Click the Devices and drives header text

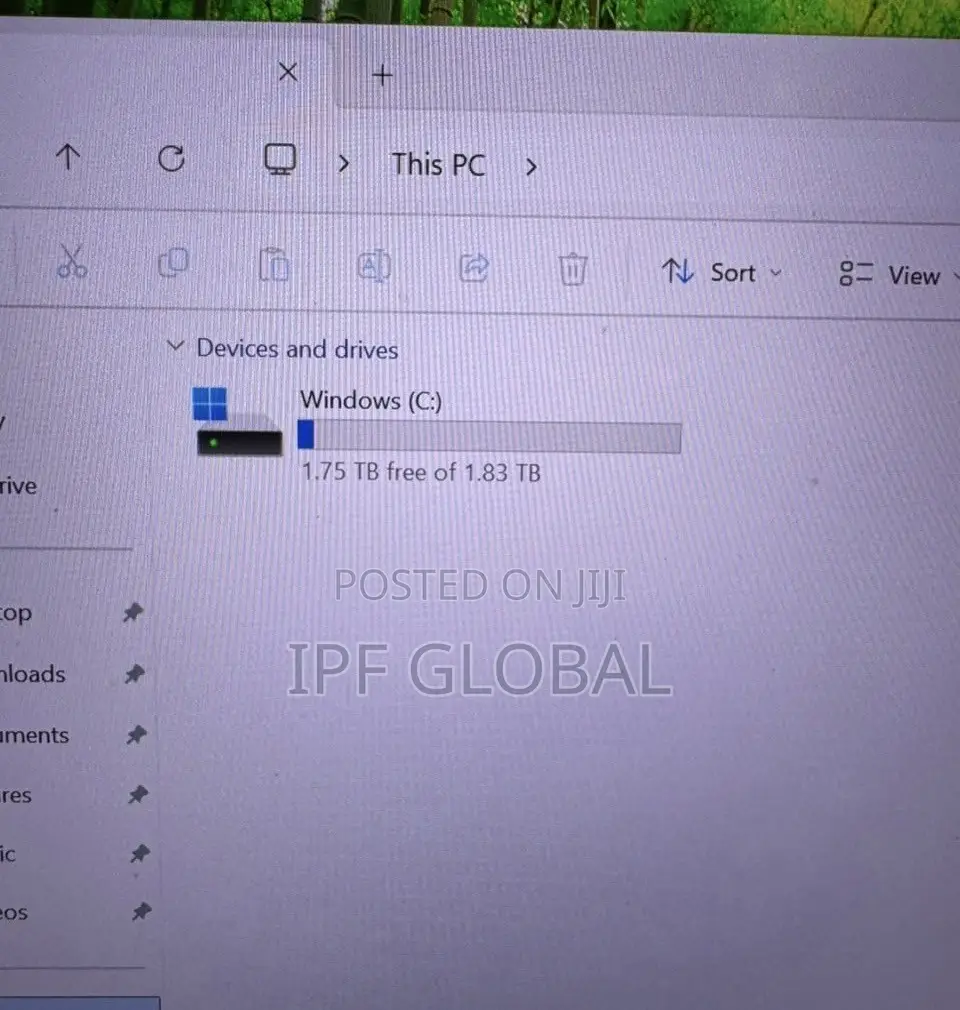[297, 349]
